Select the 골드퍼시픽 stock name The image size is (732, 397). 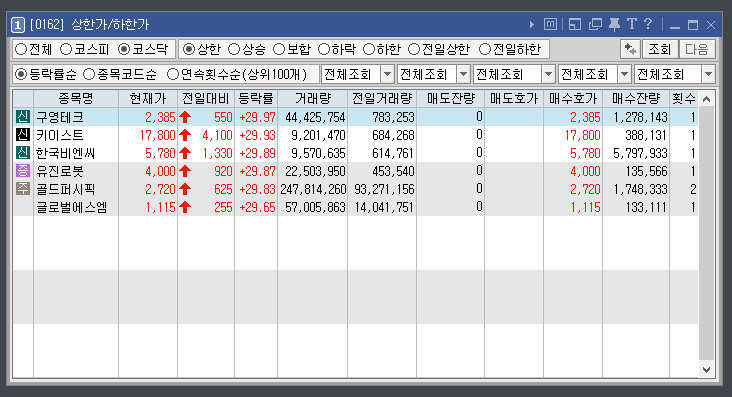coord(66,189)
